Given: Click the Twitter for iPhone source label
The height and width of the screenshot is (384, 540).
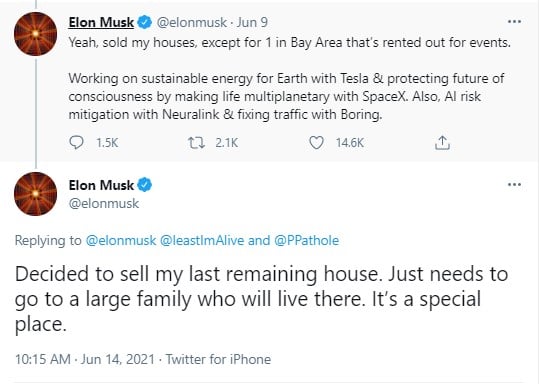Looking at the screenshot, I should (218, 359).
